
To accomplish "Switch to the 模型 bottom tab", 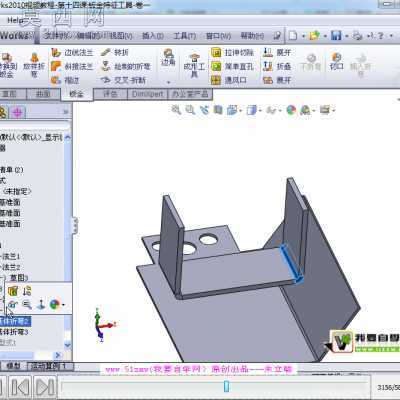I will click(14, 366).
